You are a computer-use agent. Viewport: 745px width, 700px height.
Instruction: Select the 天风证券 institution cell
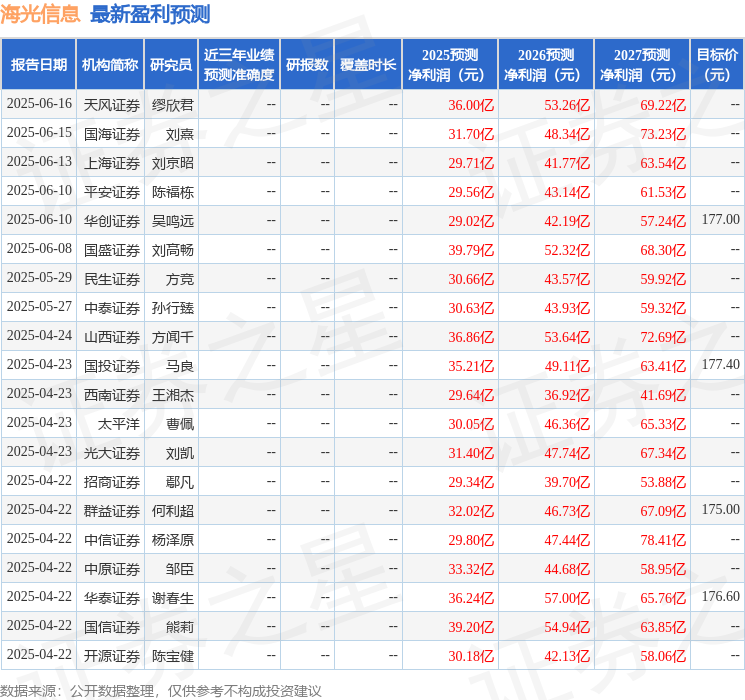coord(112,105)
